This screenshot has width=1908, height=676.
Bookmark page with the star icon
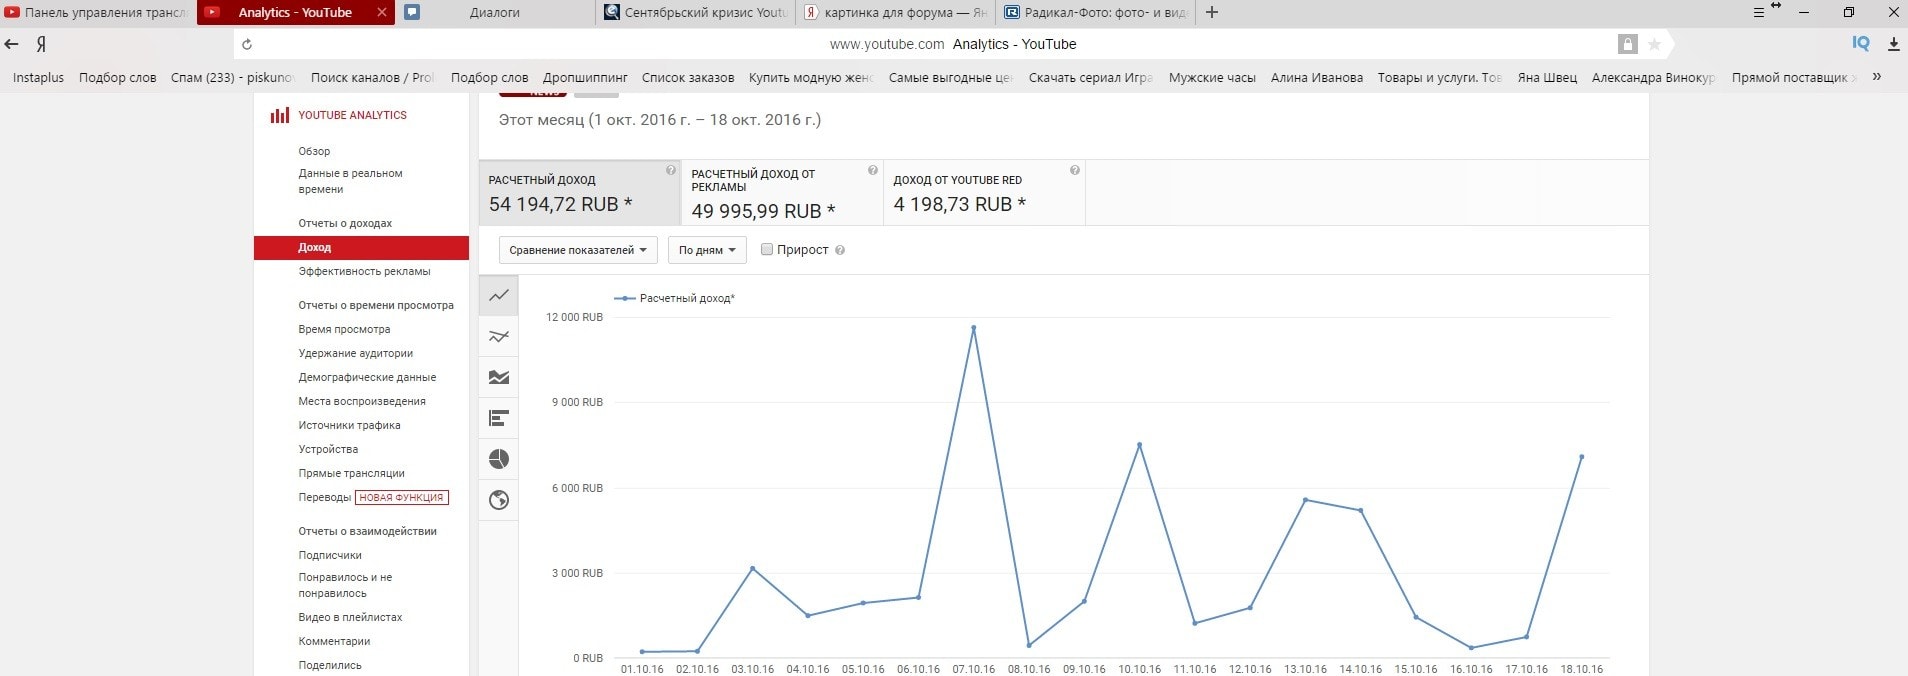(1654, 44)
